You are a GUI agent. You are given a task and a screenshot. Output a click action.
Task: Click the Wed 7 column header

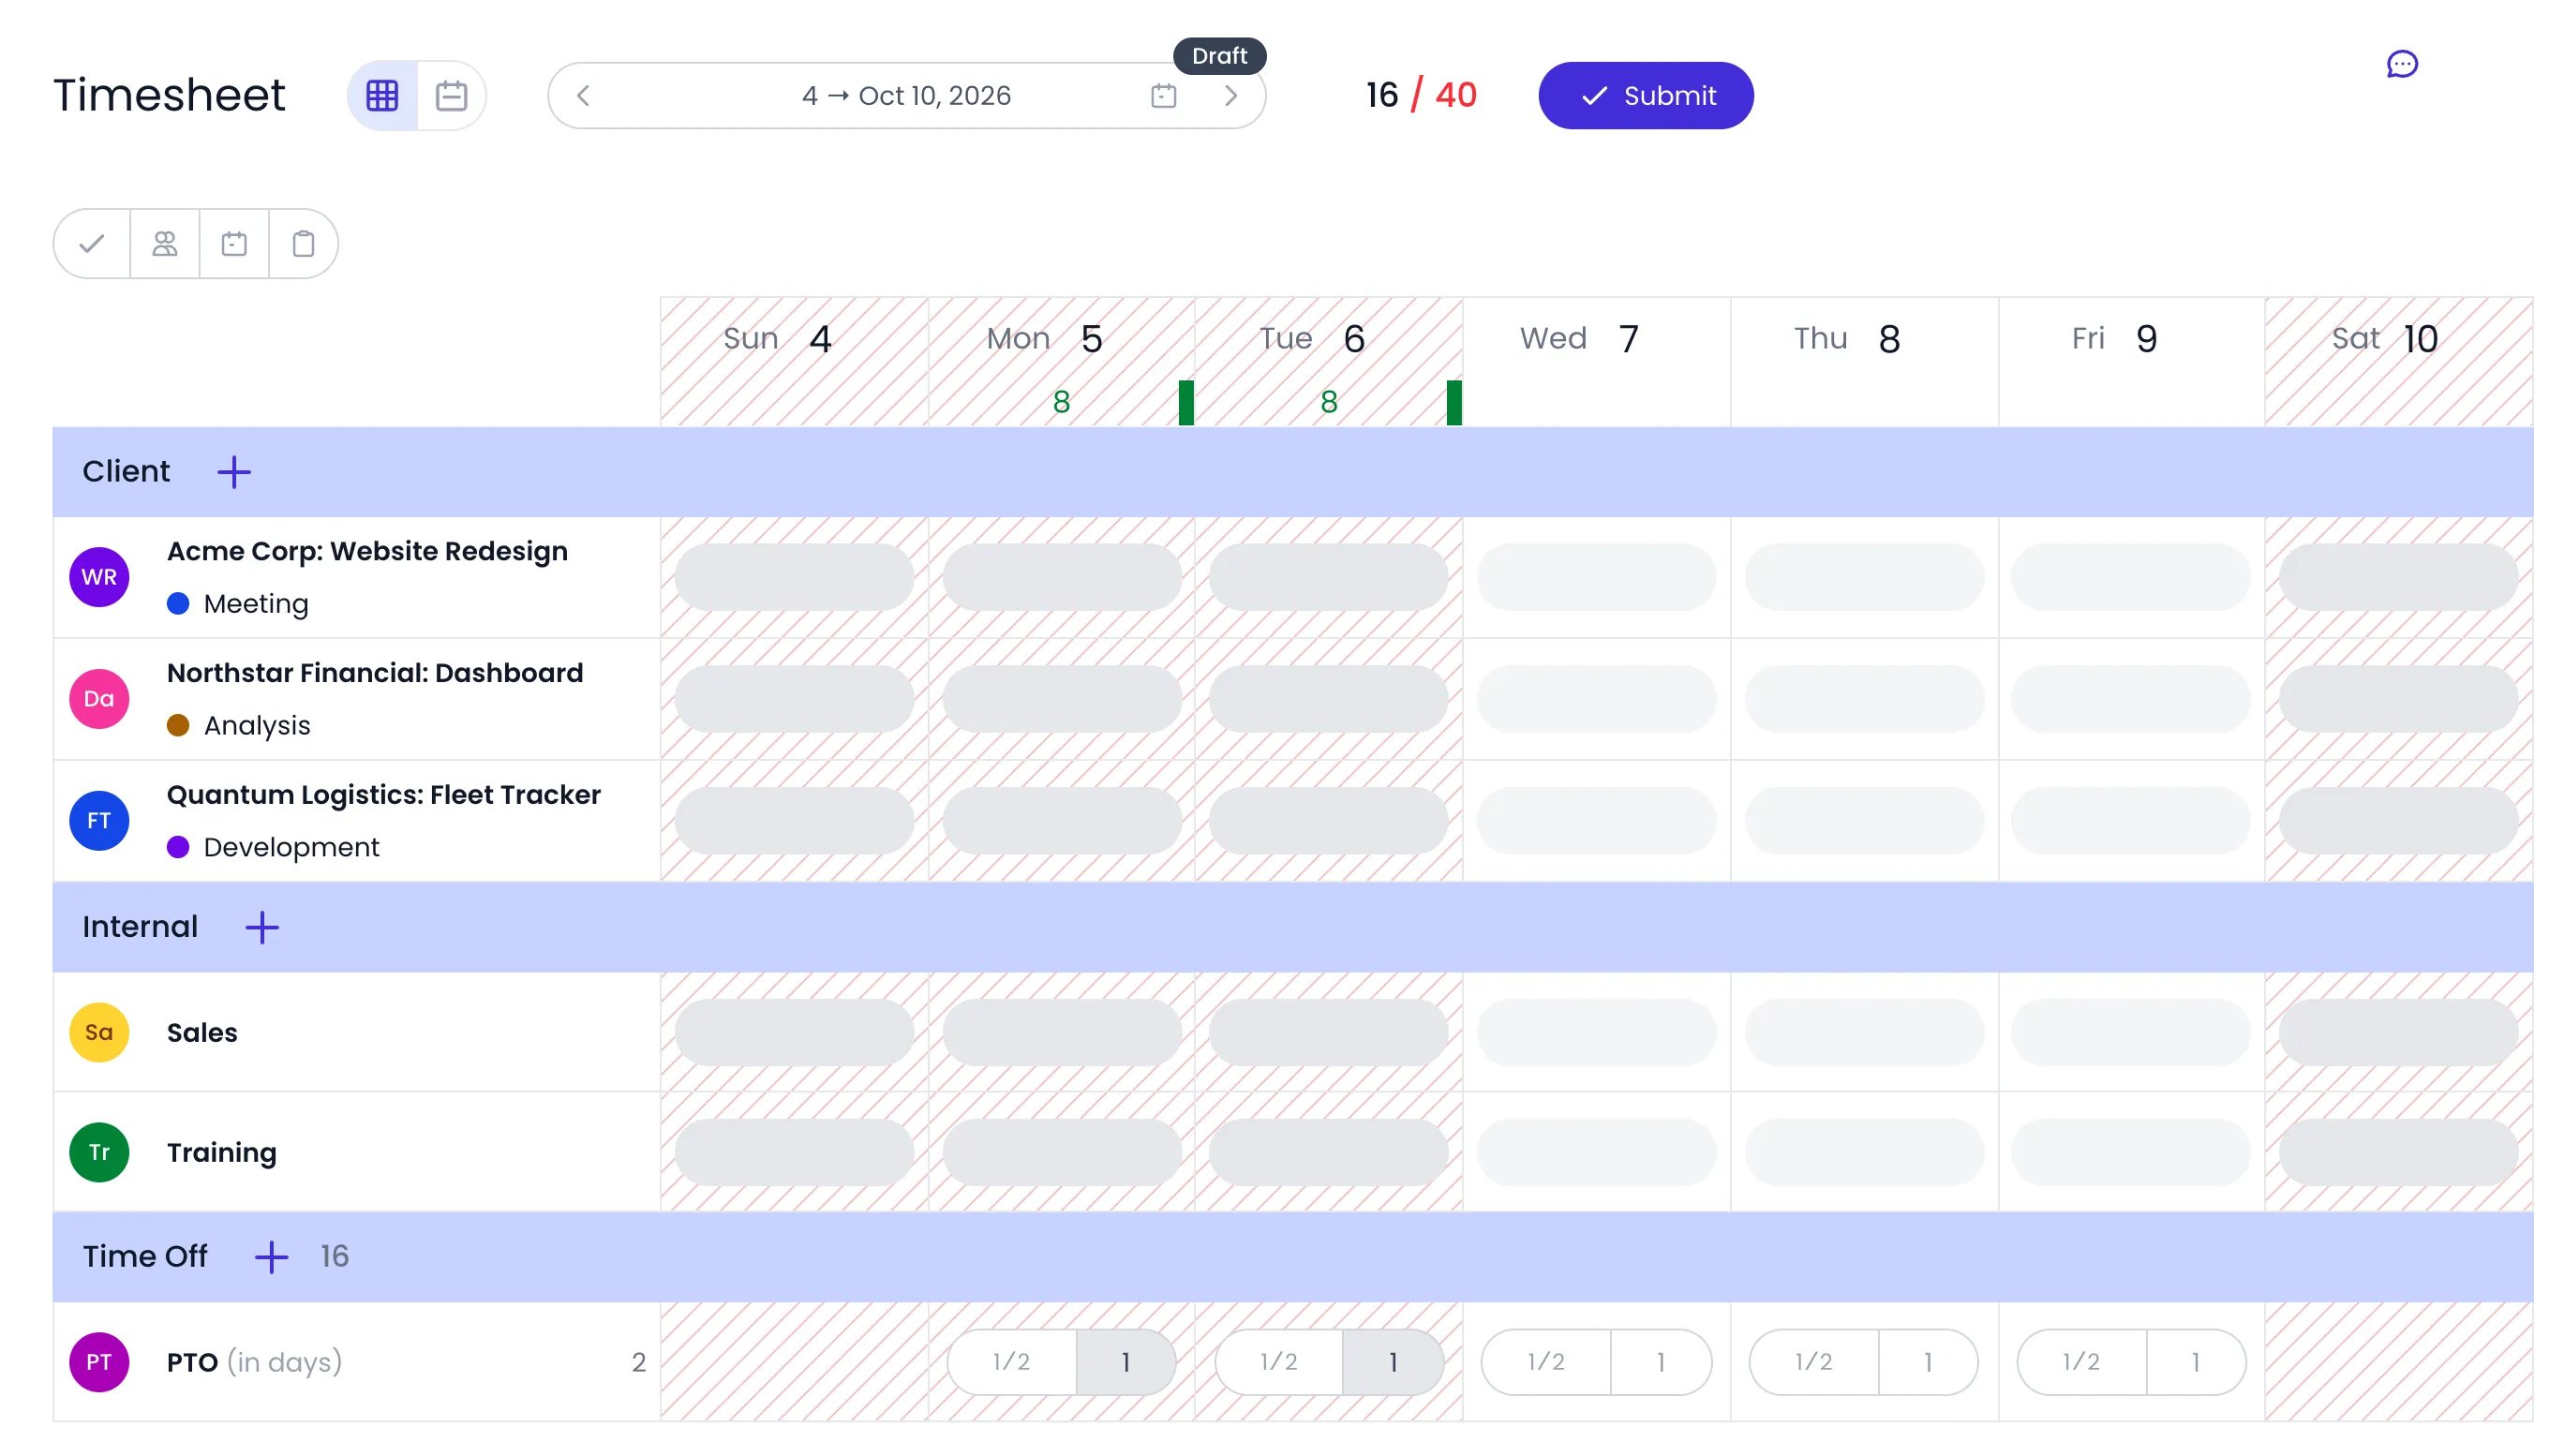pyautogui.click(x=1597, y=362)
